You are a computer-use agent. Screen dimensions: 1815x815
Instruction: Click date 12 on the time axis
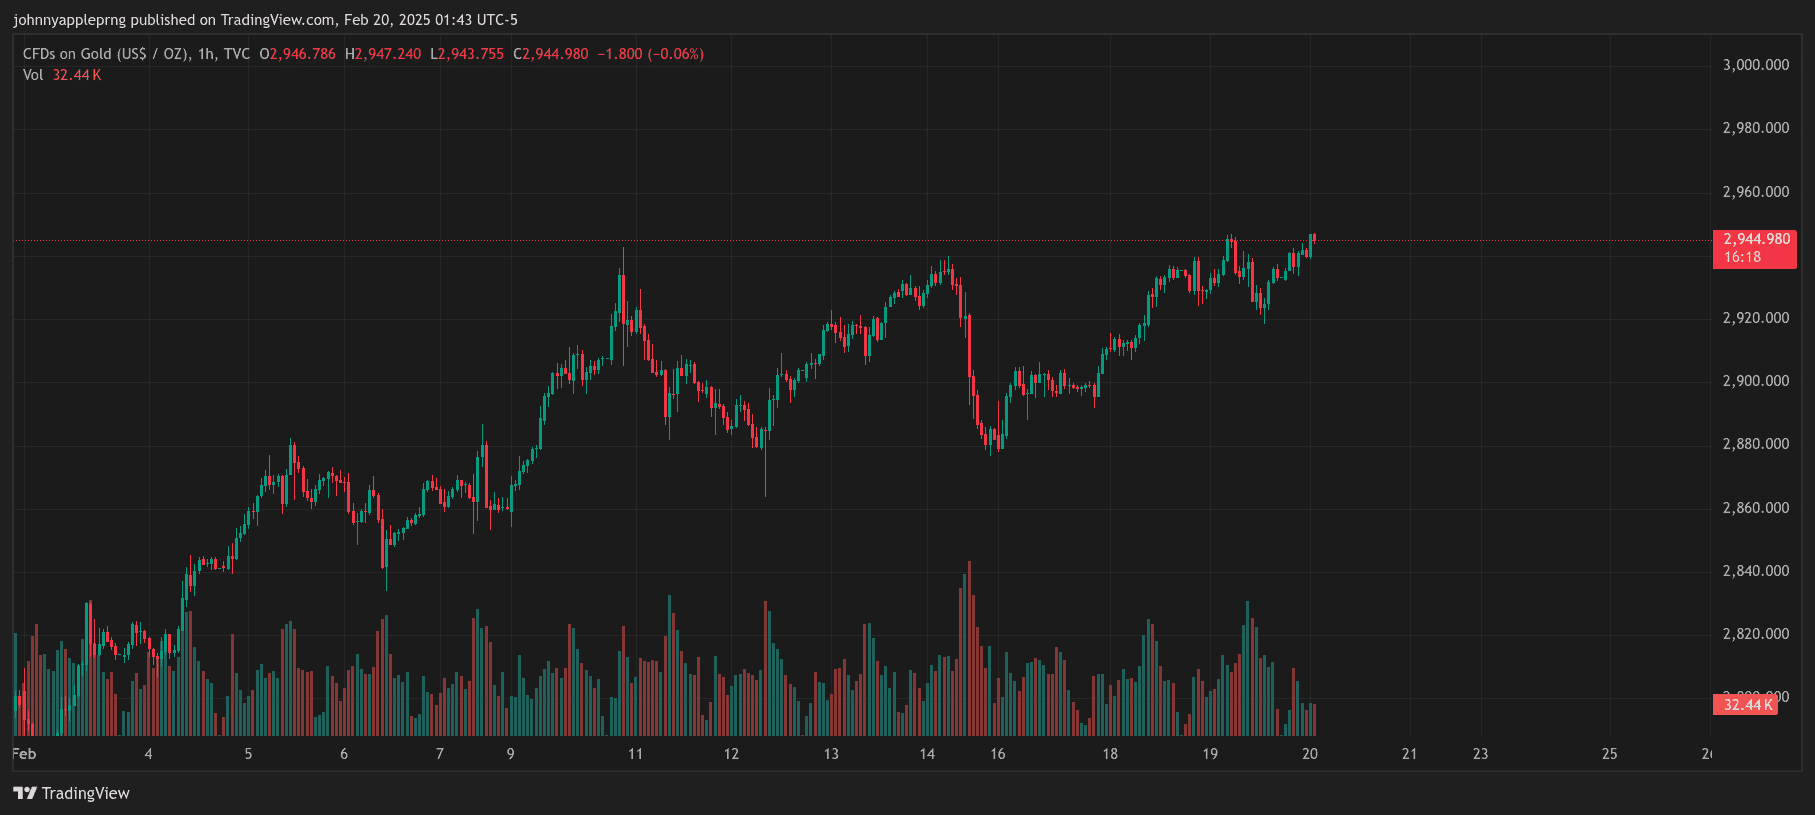pos(731,754)
